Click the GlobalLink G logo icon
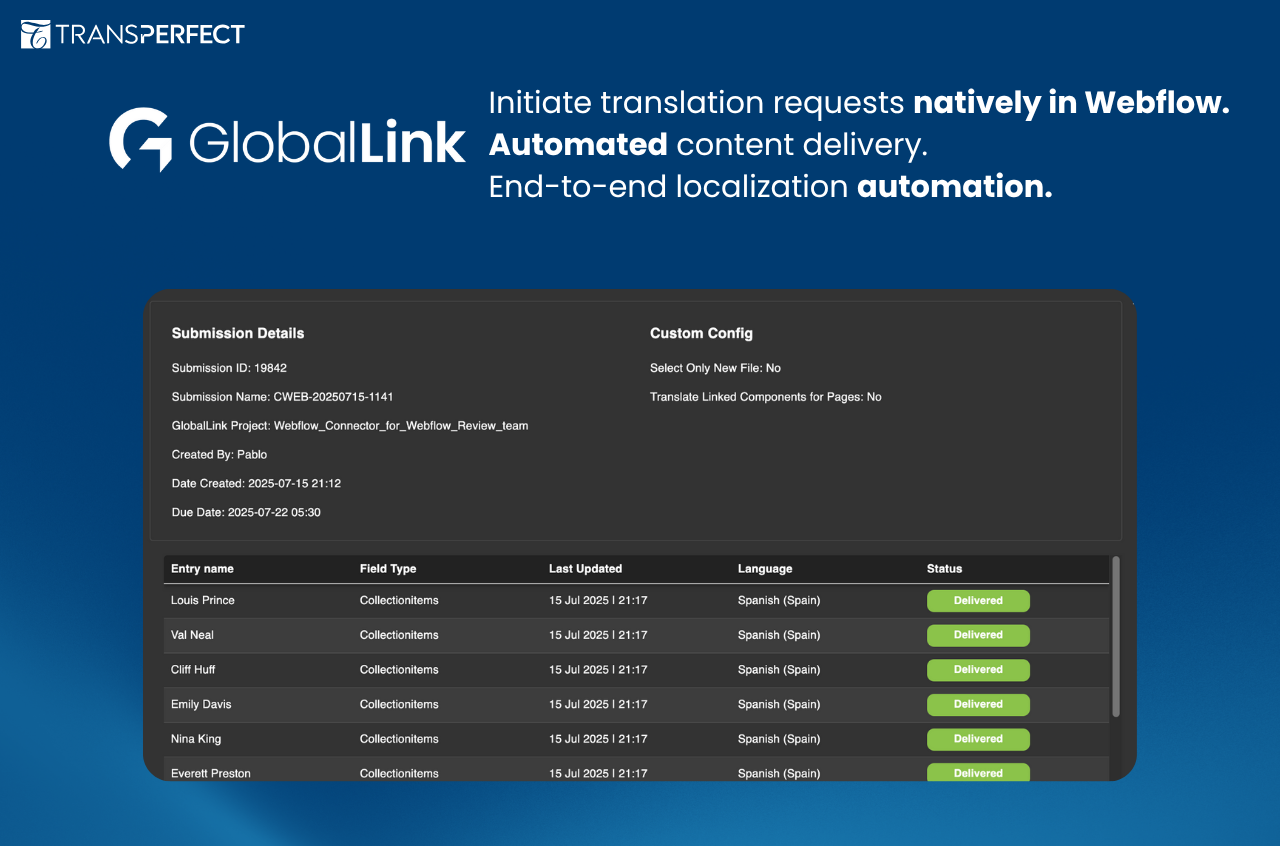The height and width of the screenshot is (846, 1280). pos(141,139)
